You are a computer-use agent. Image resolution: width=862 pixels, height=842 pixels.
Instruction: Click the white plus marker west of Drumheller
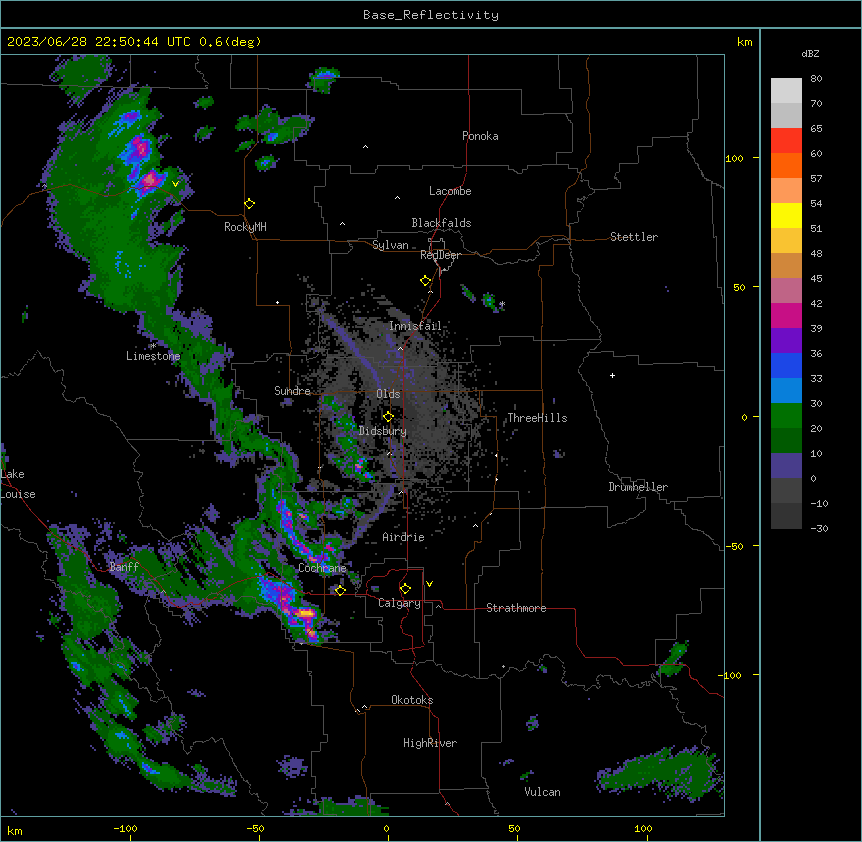pyautogui.click(x=612, y=375)
